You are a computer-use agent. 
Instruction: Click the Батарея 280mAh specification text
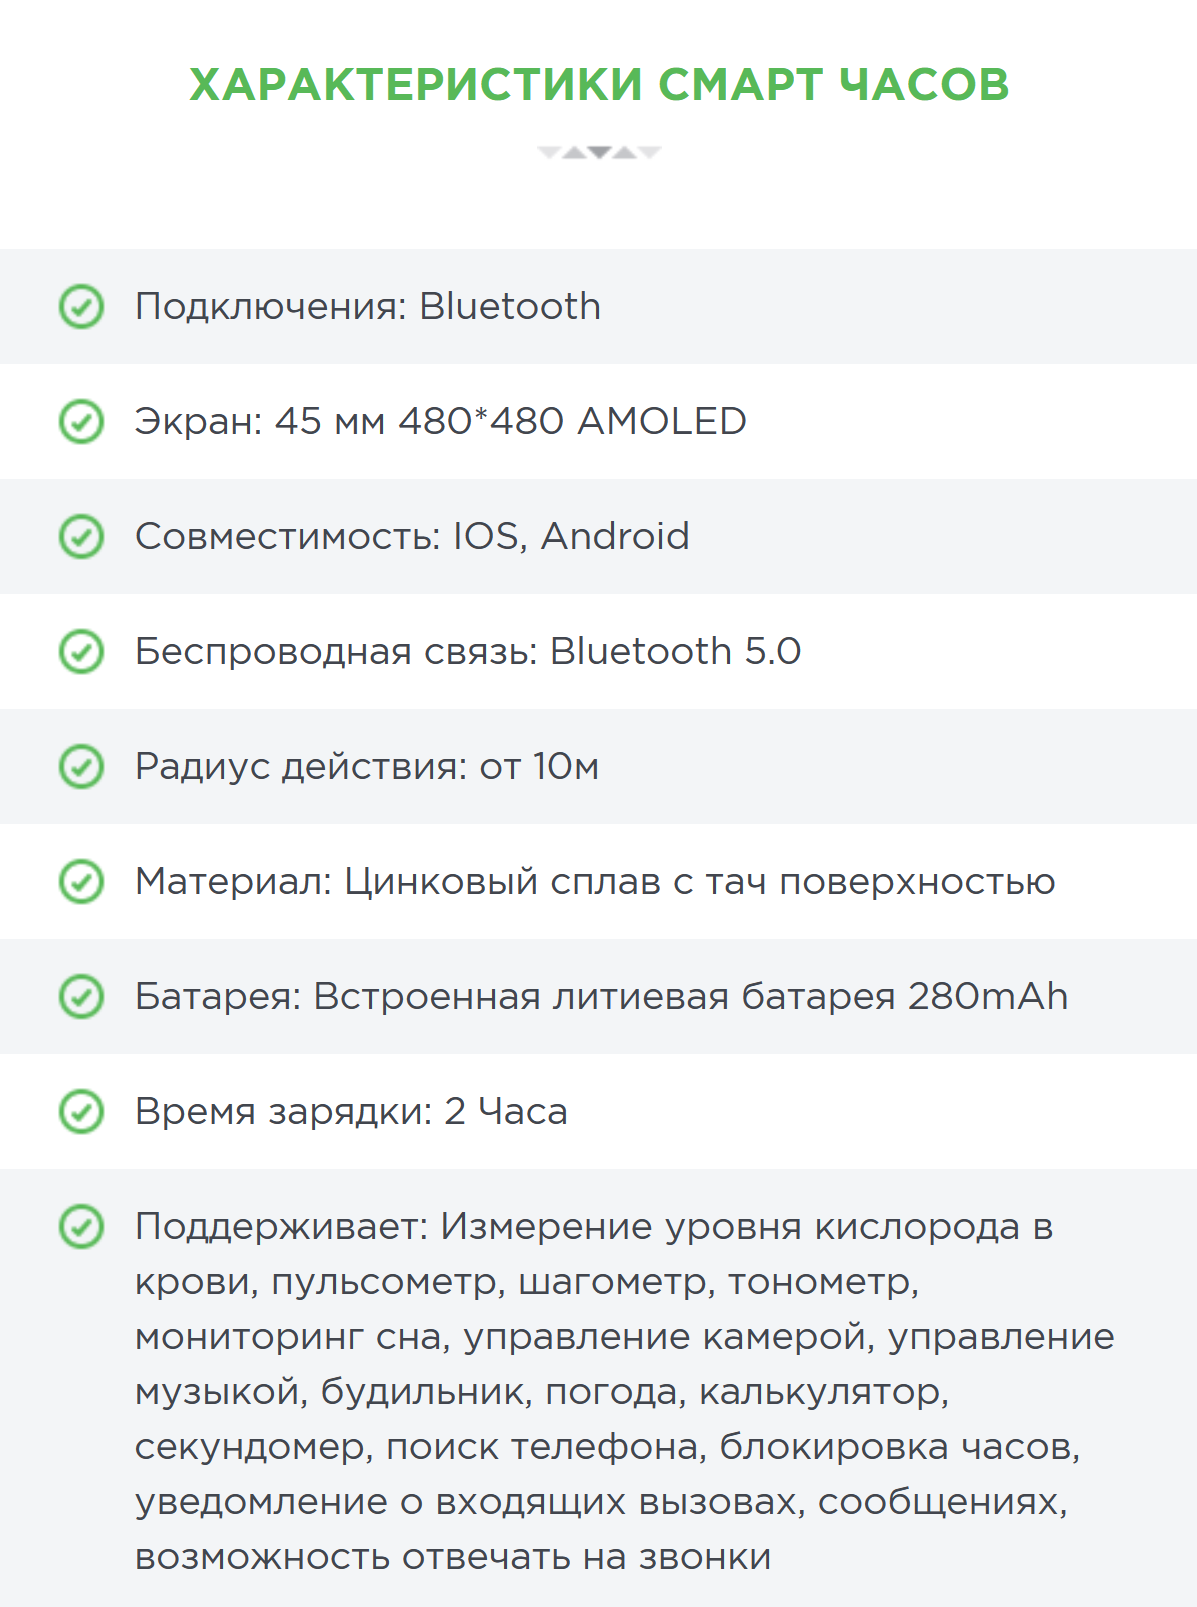[x=601, y=997]
